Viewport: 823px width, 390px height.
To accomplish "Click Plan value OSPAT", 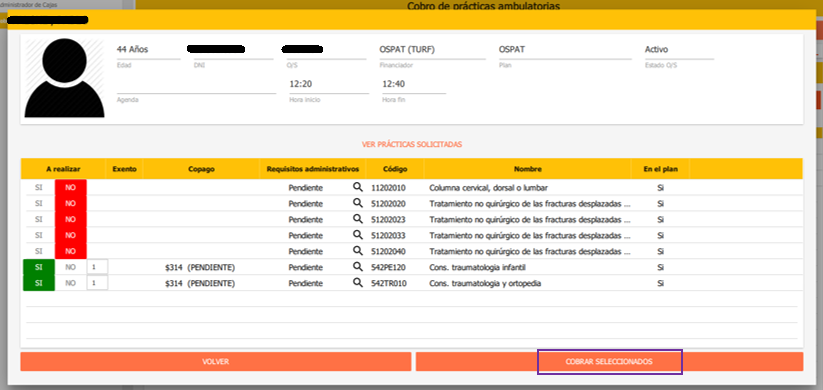I will tap(512, 50).
